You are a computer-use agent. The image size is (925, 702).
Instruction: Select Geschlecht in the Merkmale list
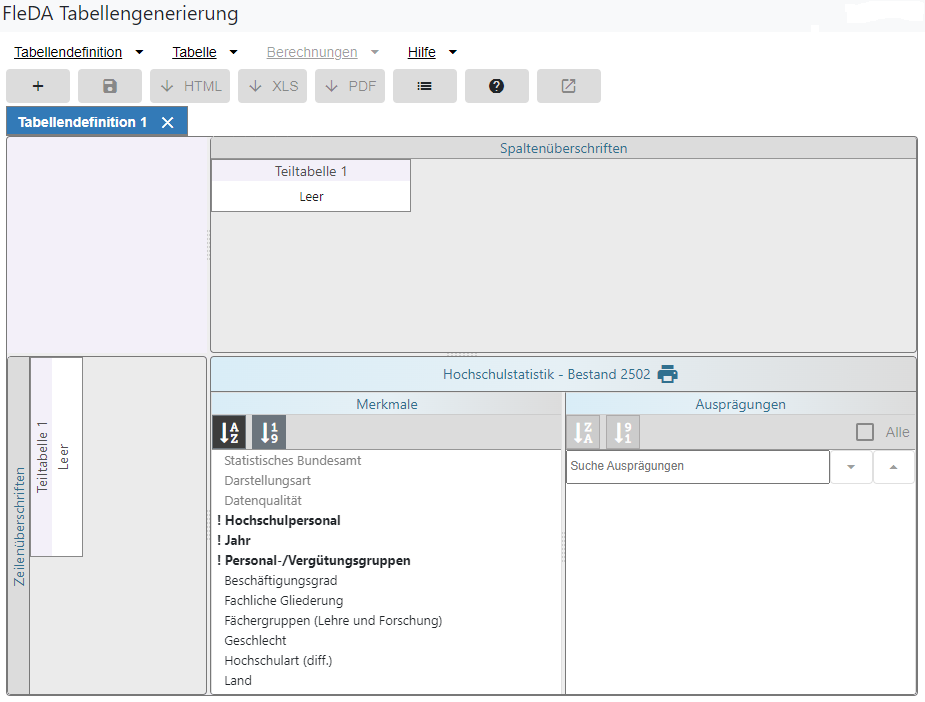(x=255, y=641)
